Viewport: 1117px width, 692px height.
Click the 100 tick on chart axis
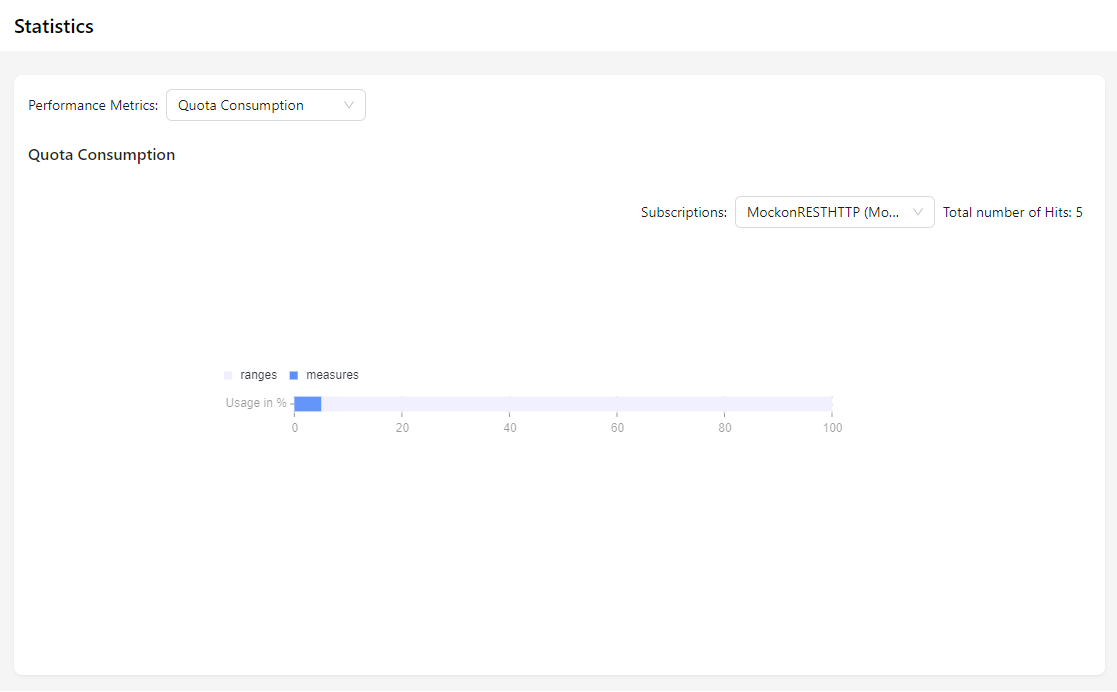click(832, 428)
